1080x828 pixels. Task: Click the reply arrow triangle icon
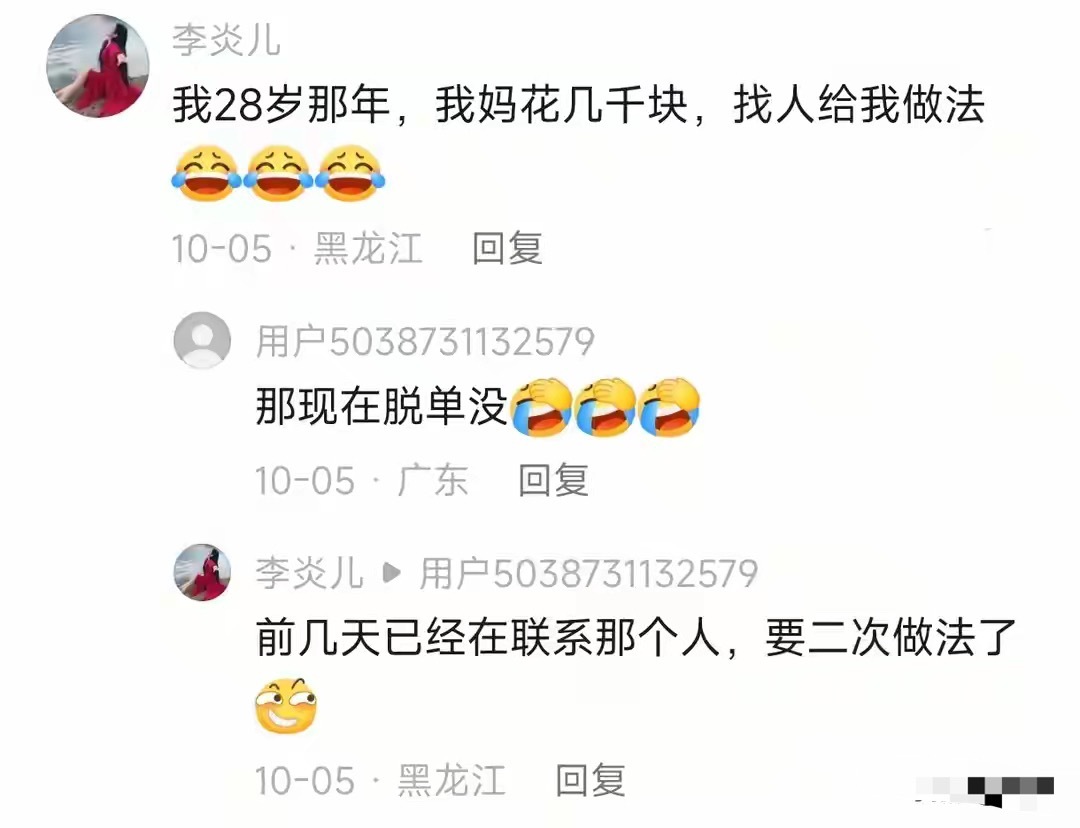(x=391, y=572)
